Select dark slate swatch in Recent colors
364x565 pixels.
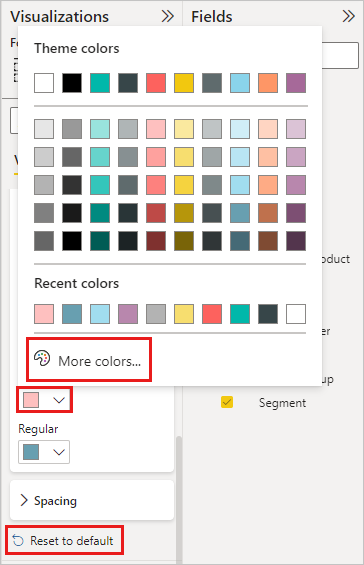pyautogui.click(x=268, y=314)
